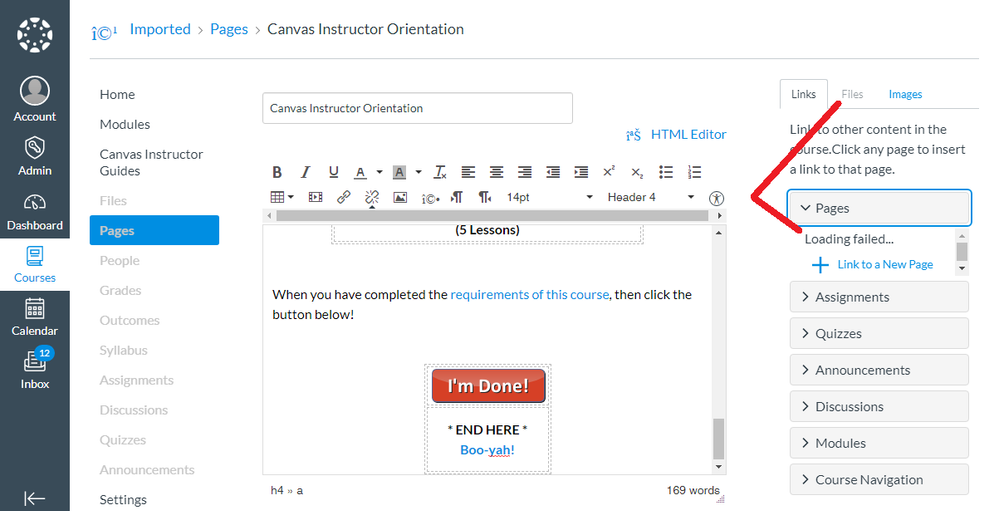Open the Inbox with 12 unread

tap(34, 370)
